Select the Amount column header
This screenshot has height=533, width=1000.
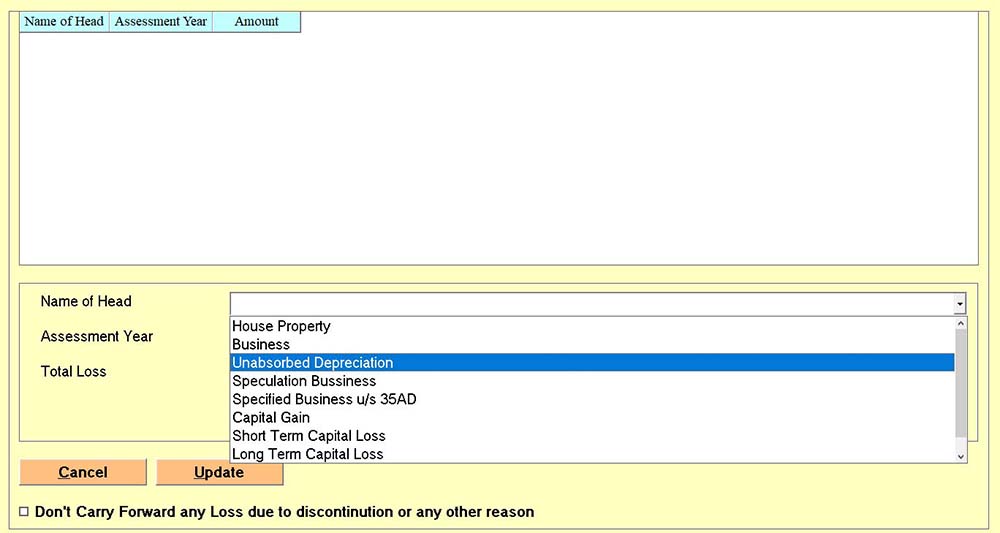pos(256,21)
